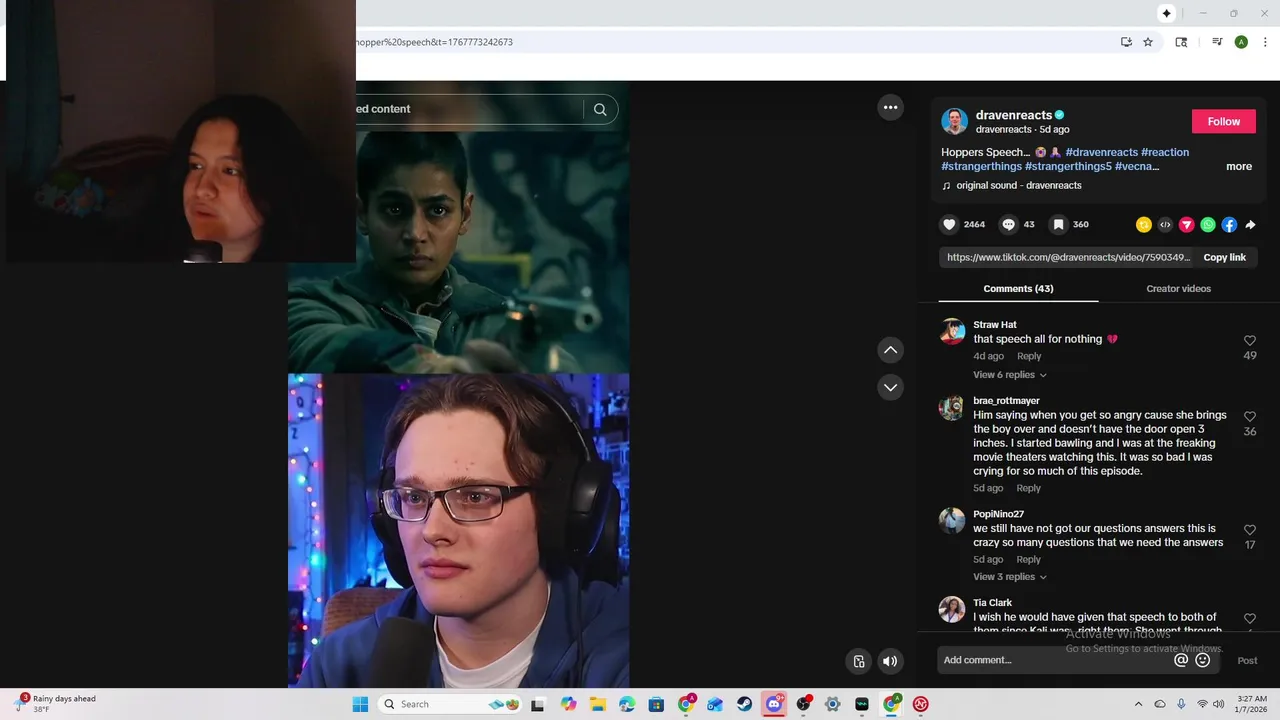The height and width of the screenshot is (720, 1280).
Task: Reply to Straw Hat's comment
Action: (x=1029, y=357)
